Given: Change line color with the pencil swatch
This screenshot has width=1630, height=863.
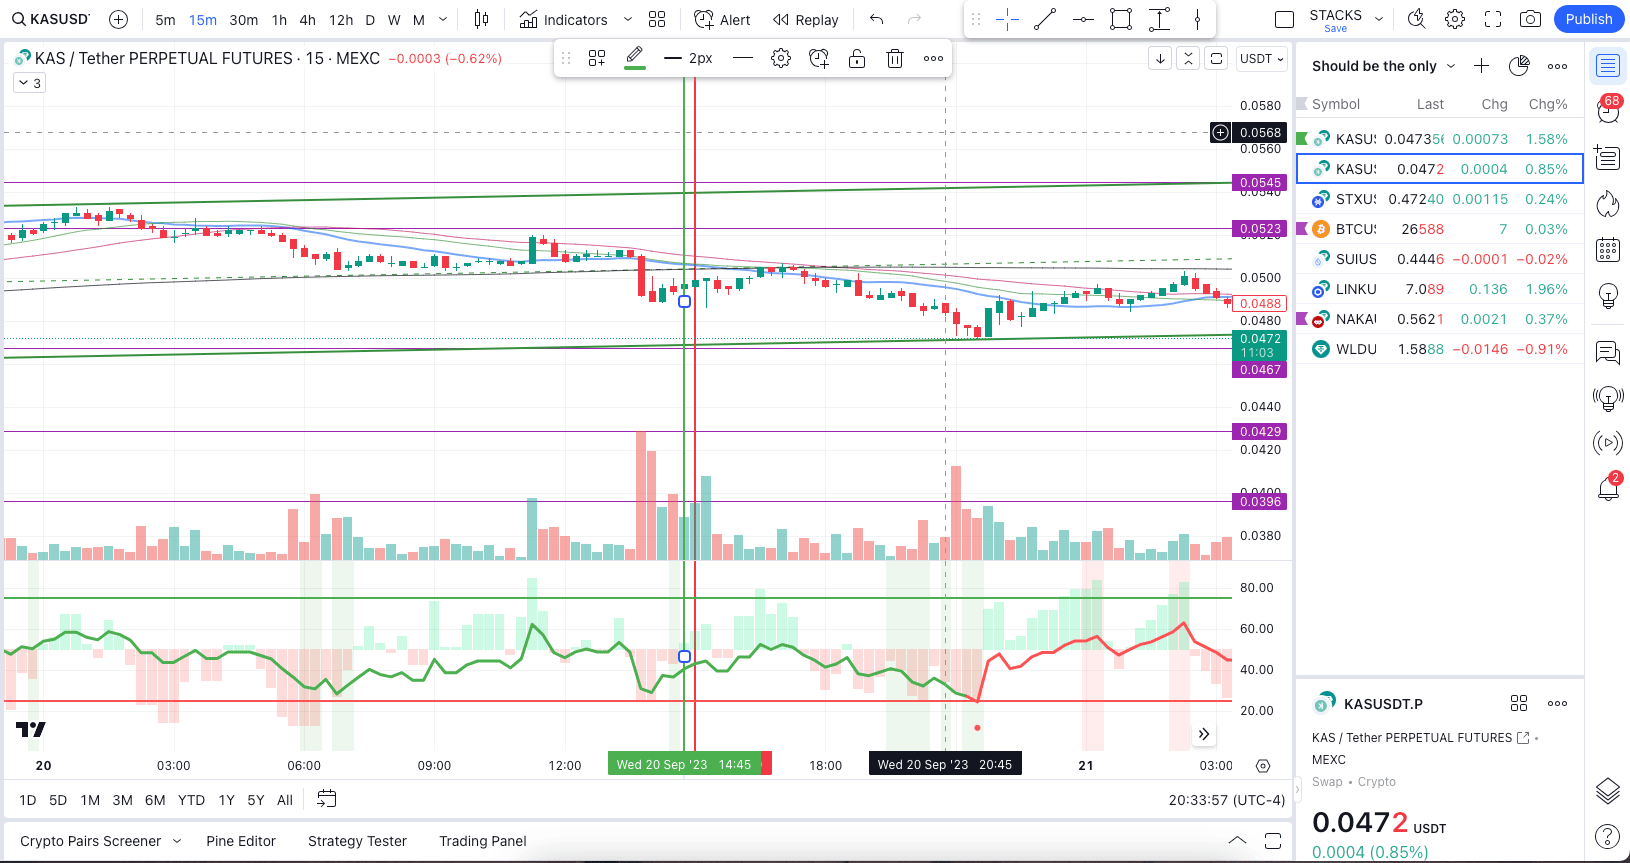Looking at the screenshot, I should (634, 58).
